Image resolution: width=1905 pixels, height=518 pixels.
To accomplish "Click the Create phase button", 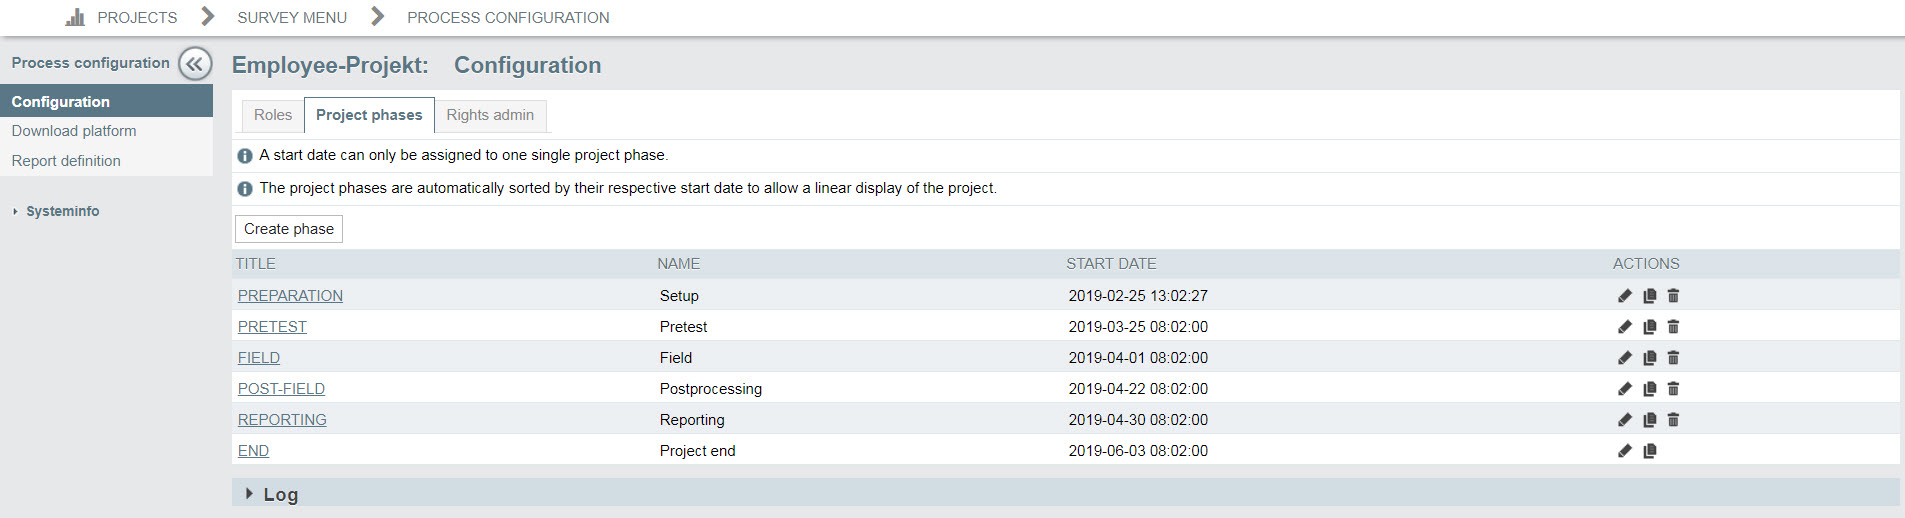I will click(x=289, y=229).
